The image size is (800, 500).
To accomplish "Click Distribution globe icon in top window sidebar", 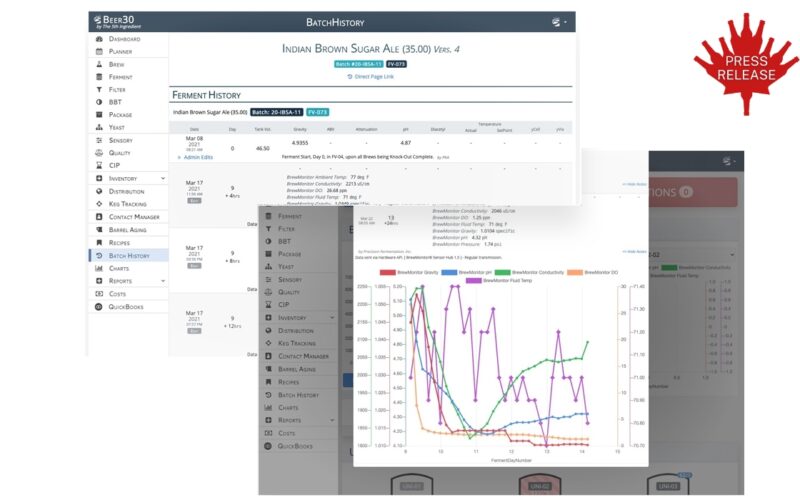I will pos(99,191).
